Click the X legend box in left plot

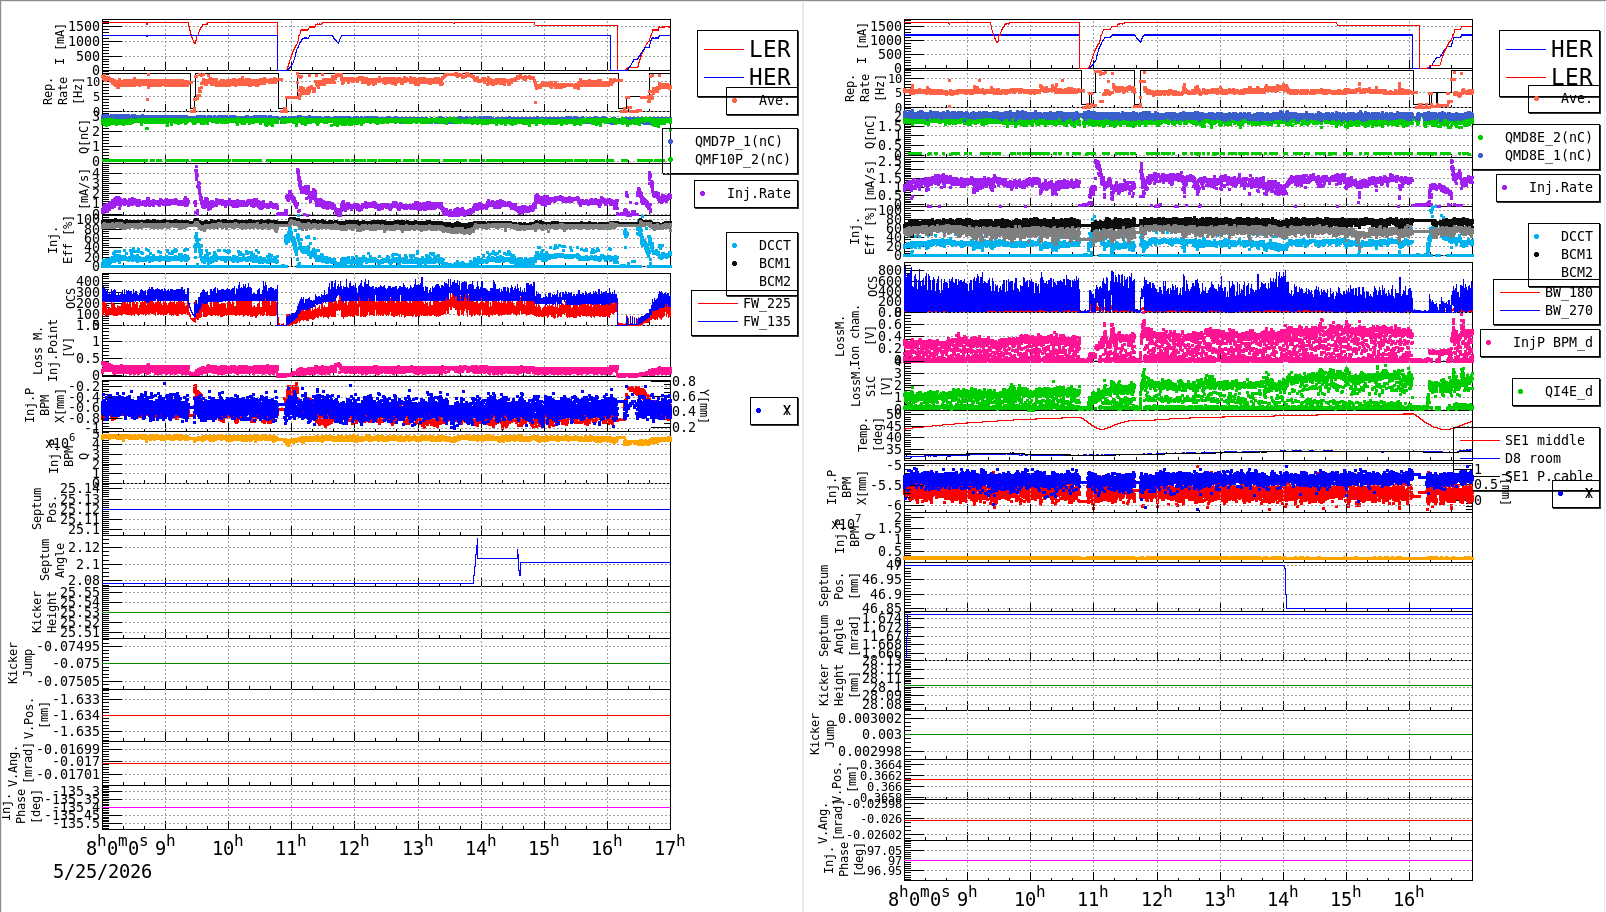(774, 410)
